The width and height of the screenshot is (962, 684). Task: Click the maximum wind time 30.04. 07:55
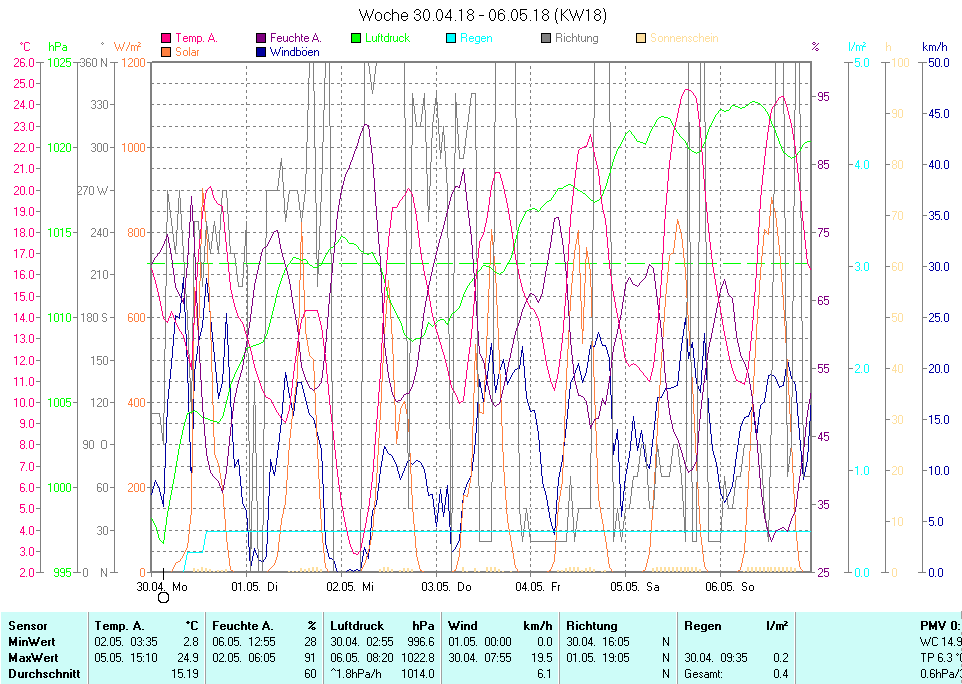click(480, 658)
